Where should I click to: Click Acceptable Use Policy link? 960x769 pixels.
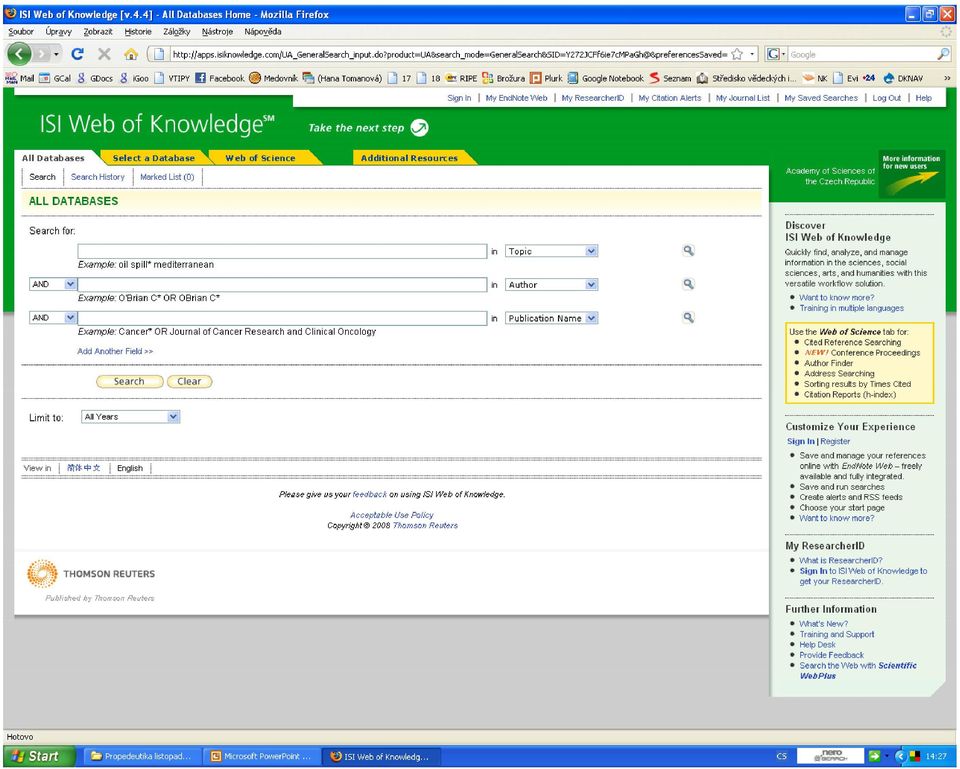(x=392, y=515)
